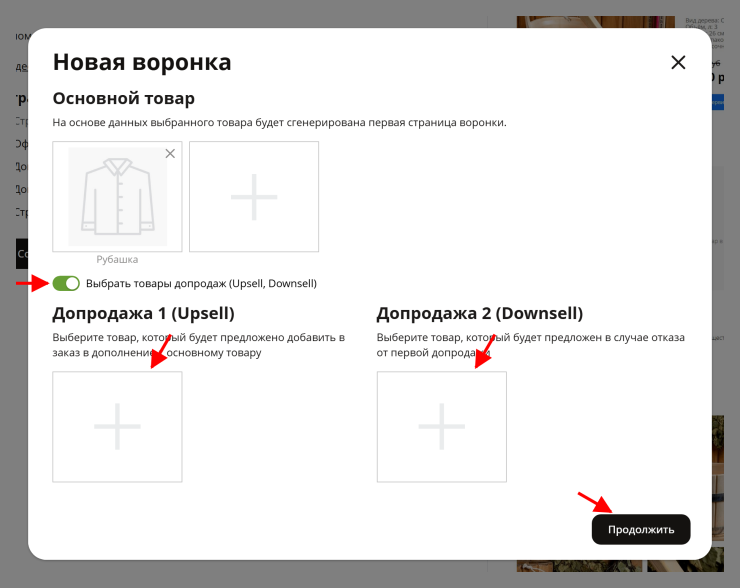This screenshot has height=588, width=740.
Task: Click the Продолжить button
Action: 641,529
